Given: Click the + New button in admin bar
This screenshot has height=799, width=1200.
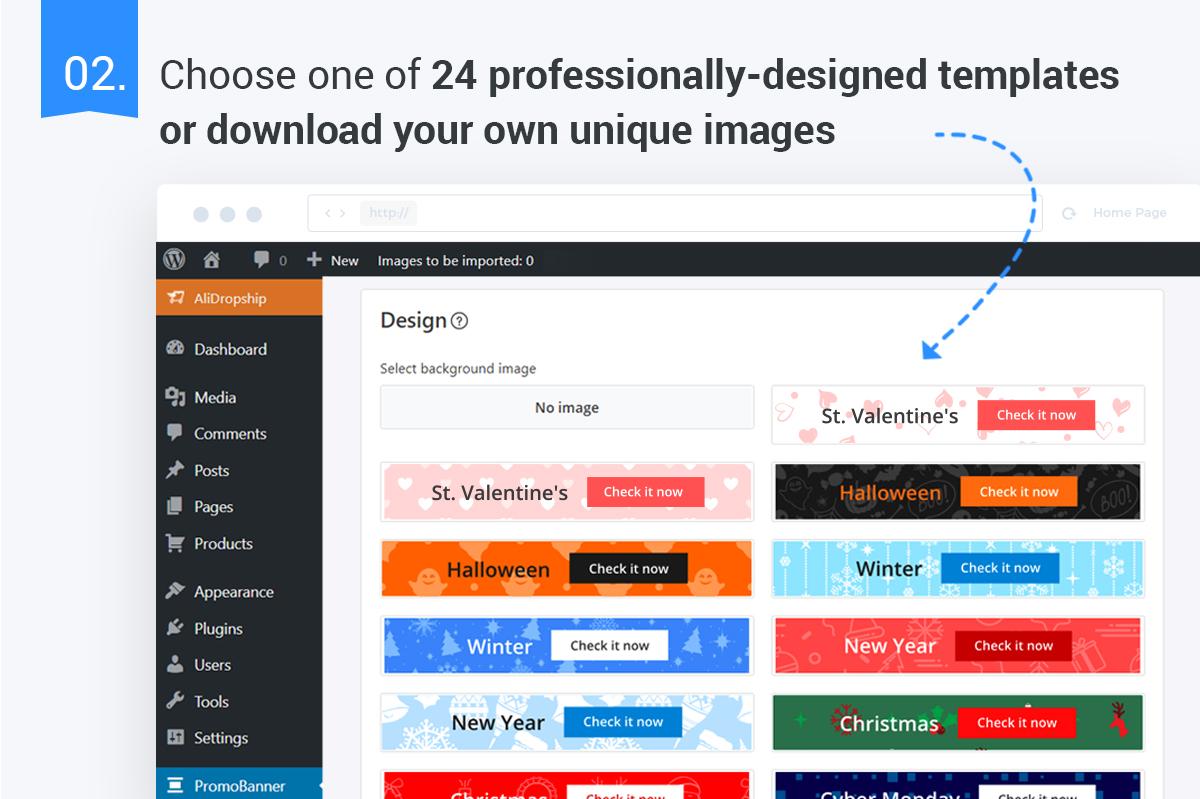Looking at the screenshot, I should point(333,260).
